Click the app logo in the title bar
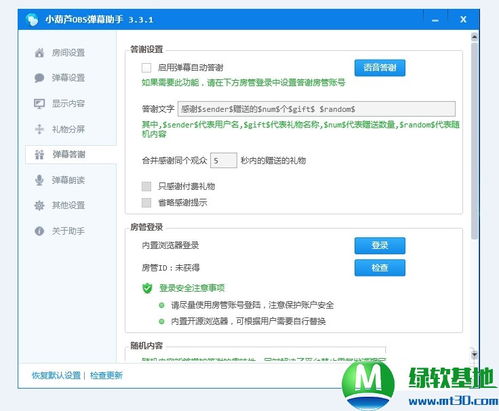The image size is (499, 411). click(x=32, y=20)
